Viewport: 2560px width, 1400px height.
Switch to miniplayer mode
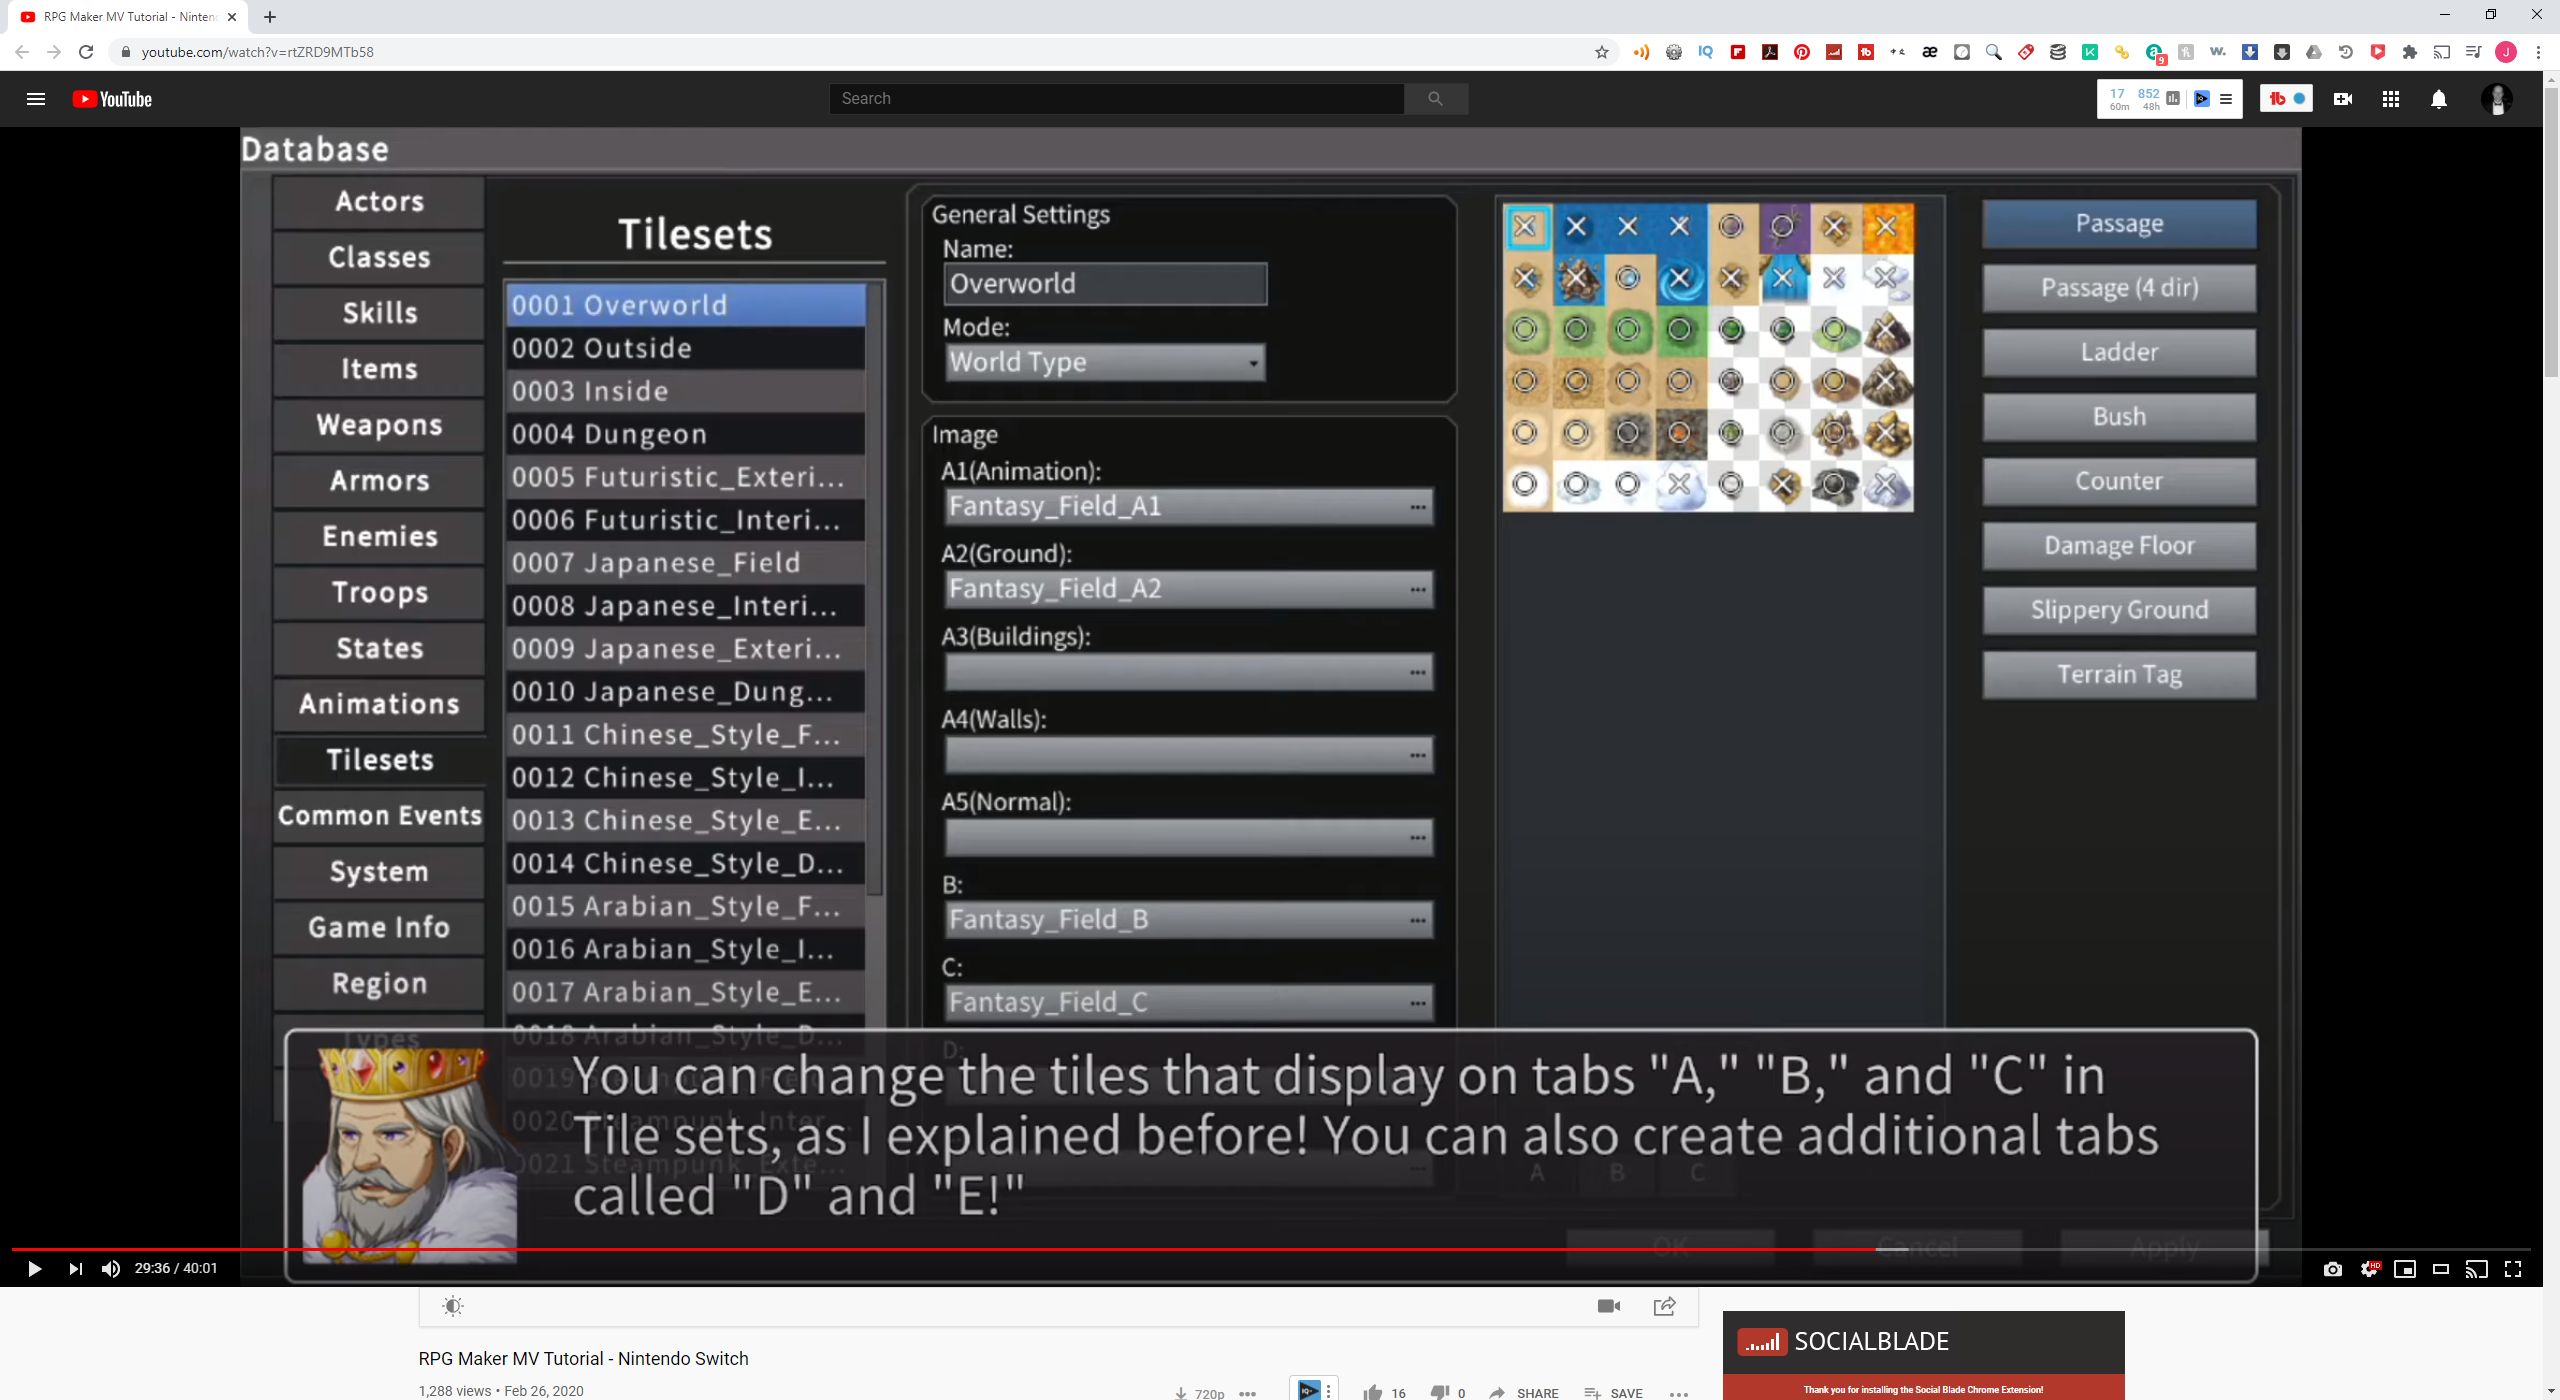(2405, 1269)
